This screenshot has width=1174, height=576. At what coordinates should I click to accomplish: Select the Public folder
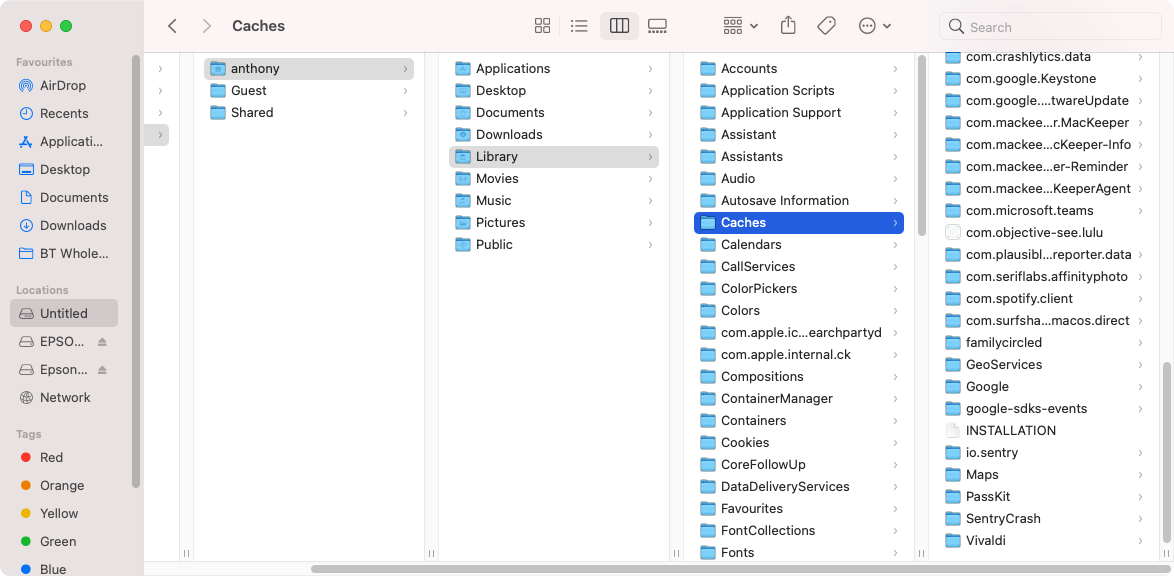coord(554,244)
